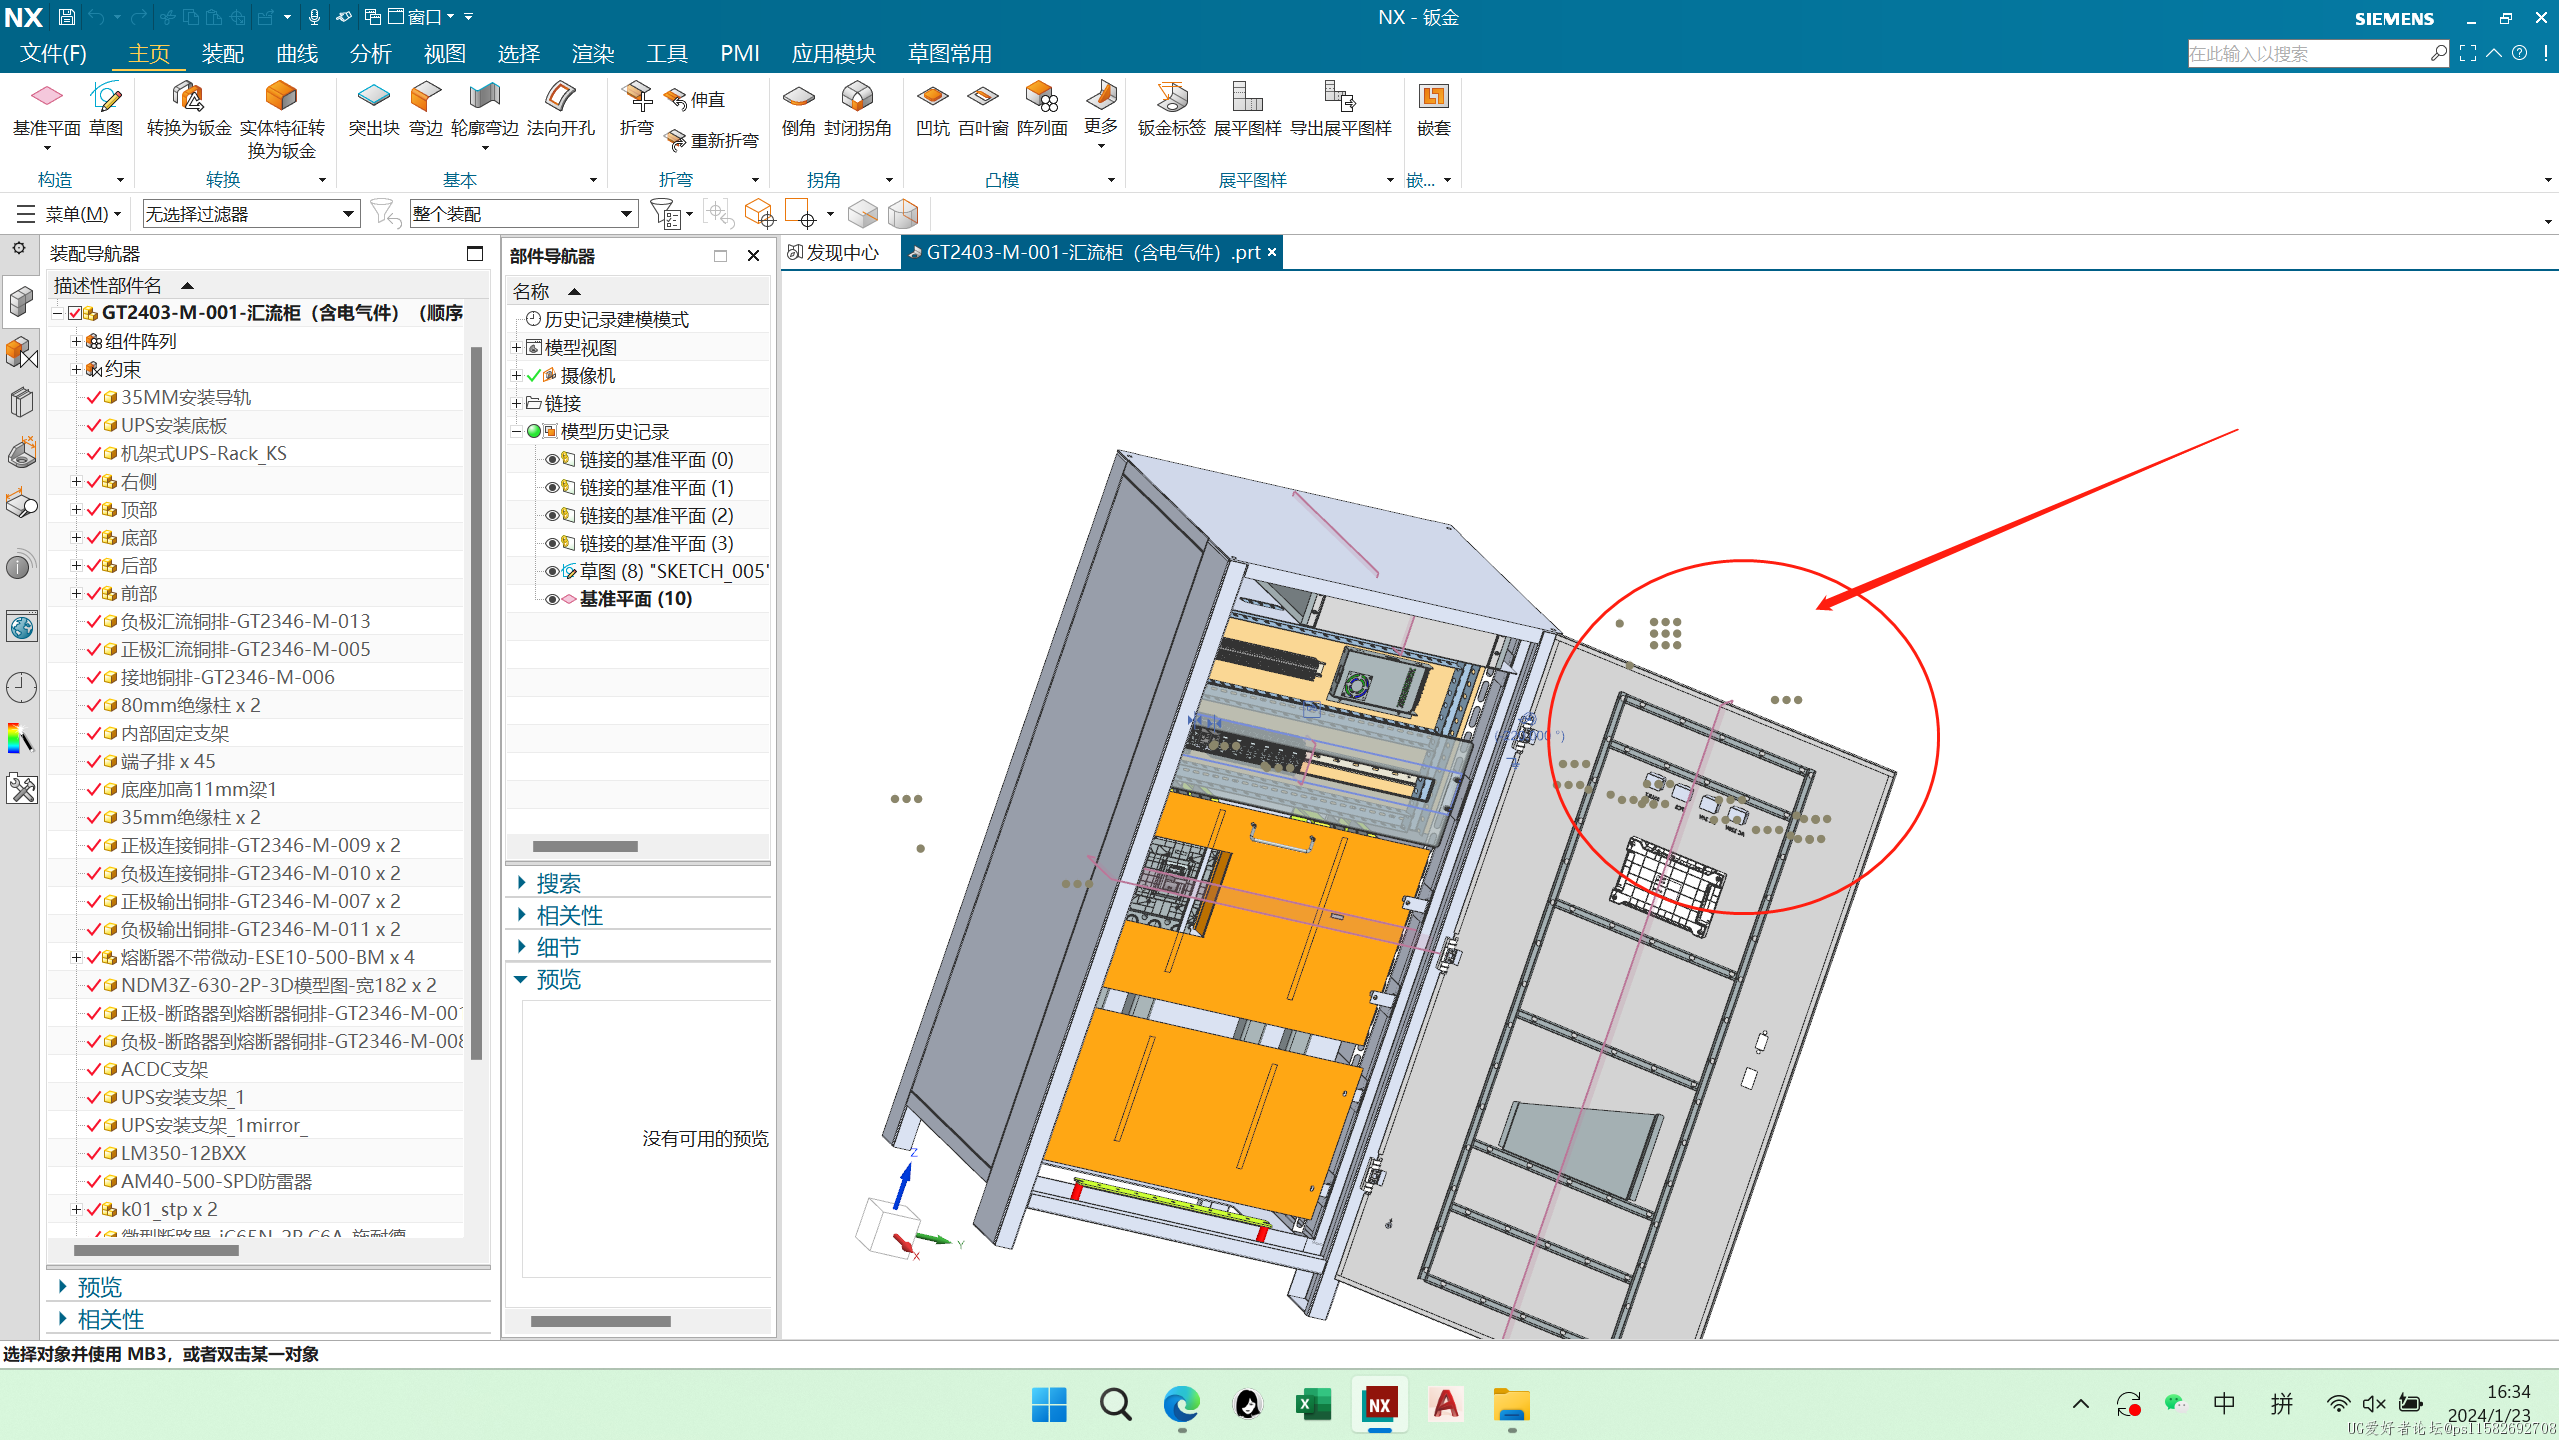Toggle checkbox of root GT2403-M-001 assembly

tap(75, 313)
